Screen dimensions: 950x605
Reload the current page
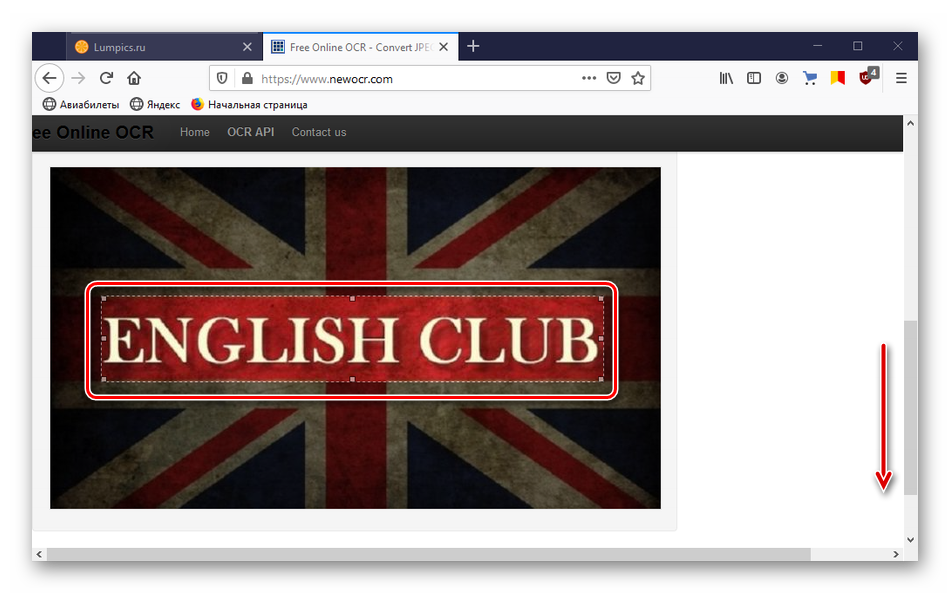click(x=106, y=78)
